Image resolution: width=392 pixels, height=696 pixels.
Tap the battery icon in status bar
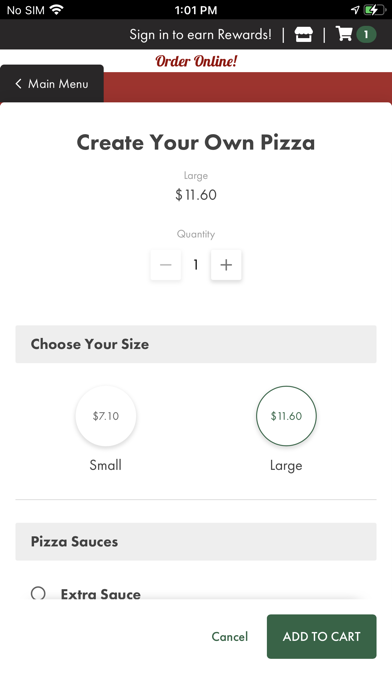[376, 10]
